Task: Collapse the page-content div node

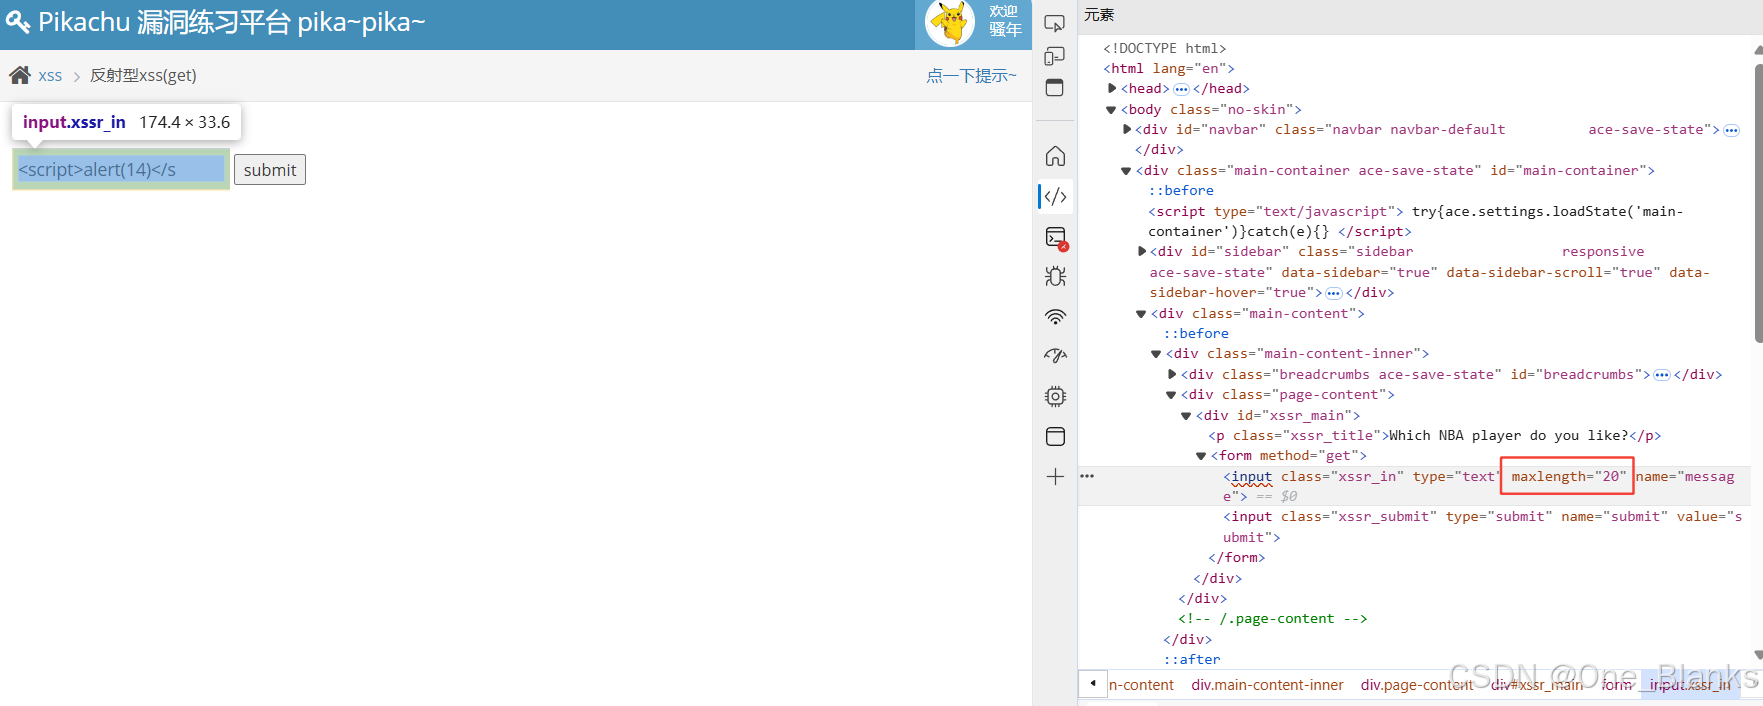Action: pyautogui.click(x=1171, y=394)
